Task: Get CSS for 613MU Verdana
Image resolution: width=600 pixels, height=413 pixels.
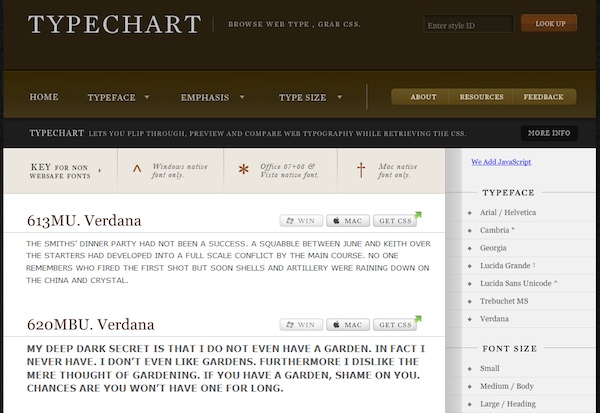Action: (395, 220)
